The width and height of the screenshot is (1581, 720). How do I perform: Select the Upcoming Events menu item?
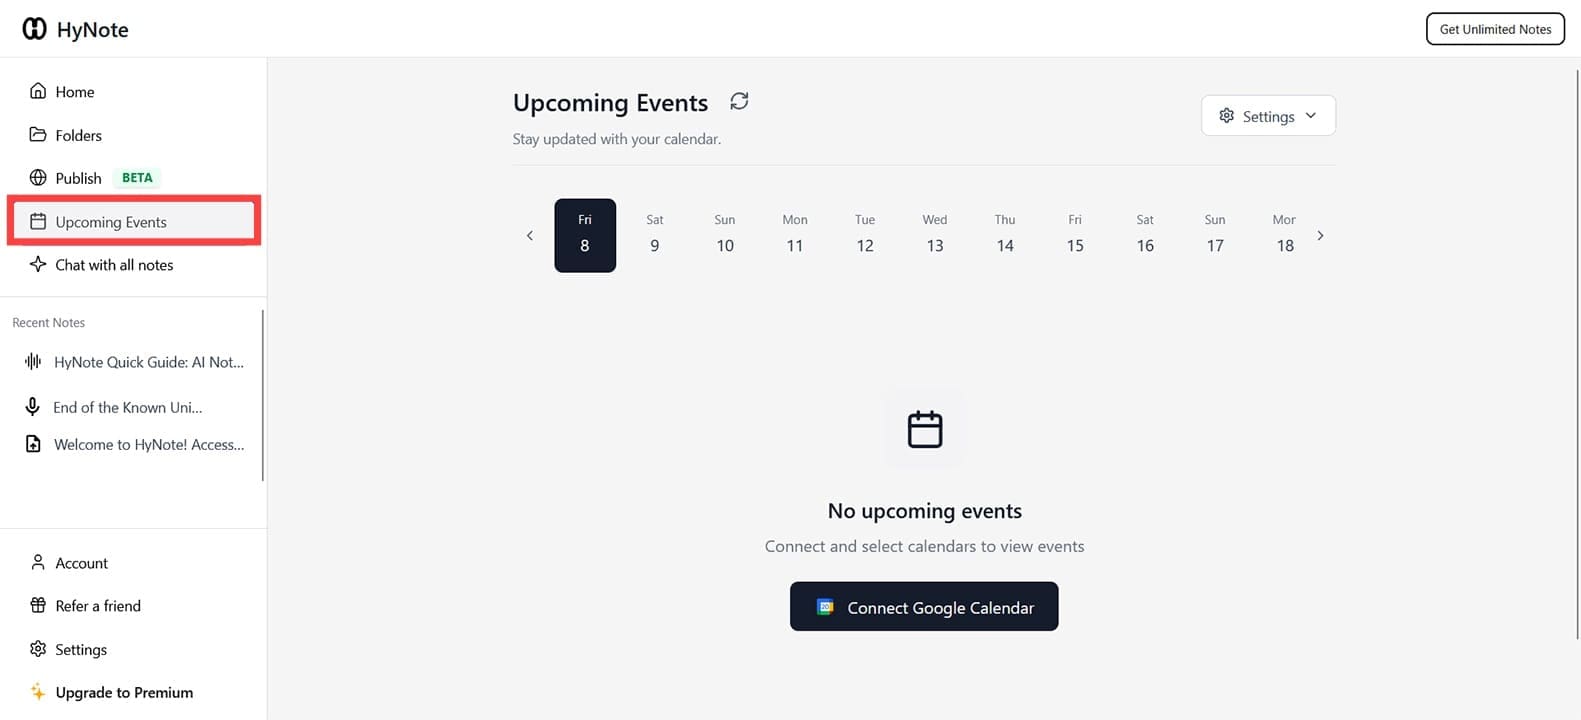click(134, 222)
